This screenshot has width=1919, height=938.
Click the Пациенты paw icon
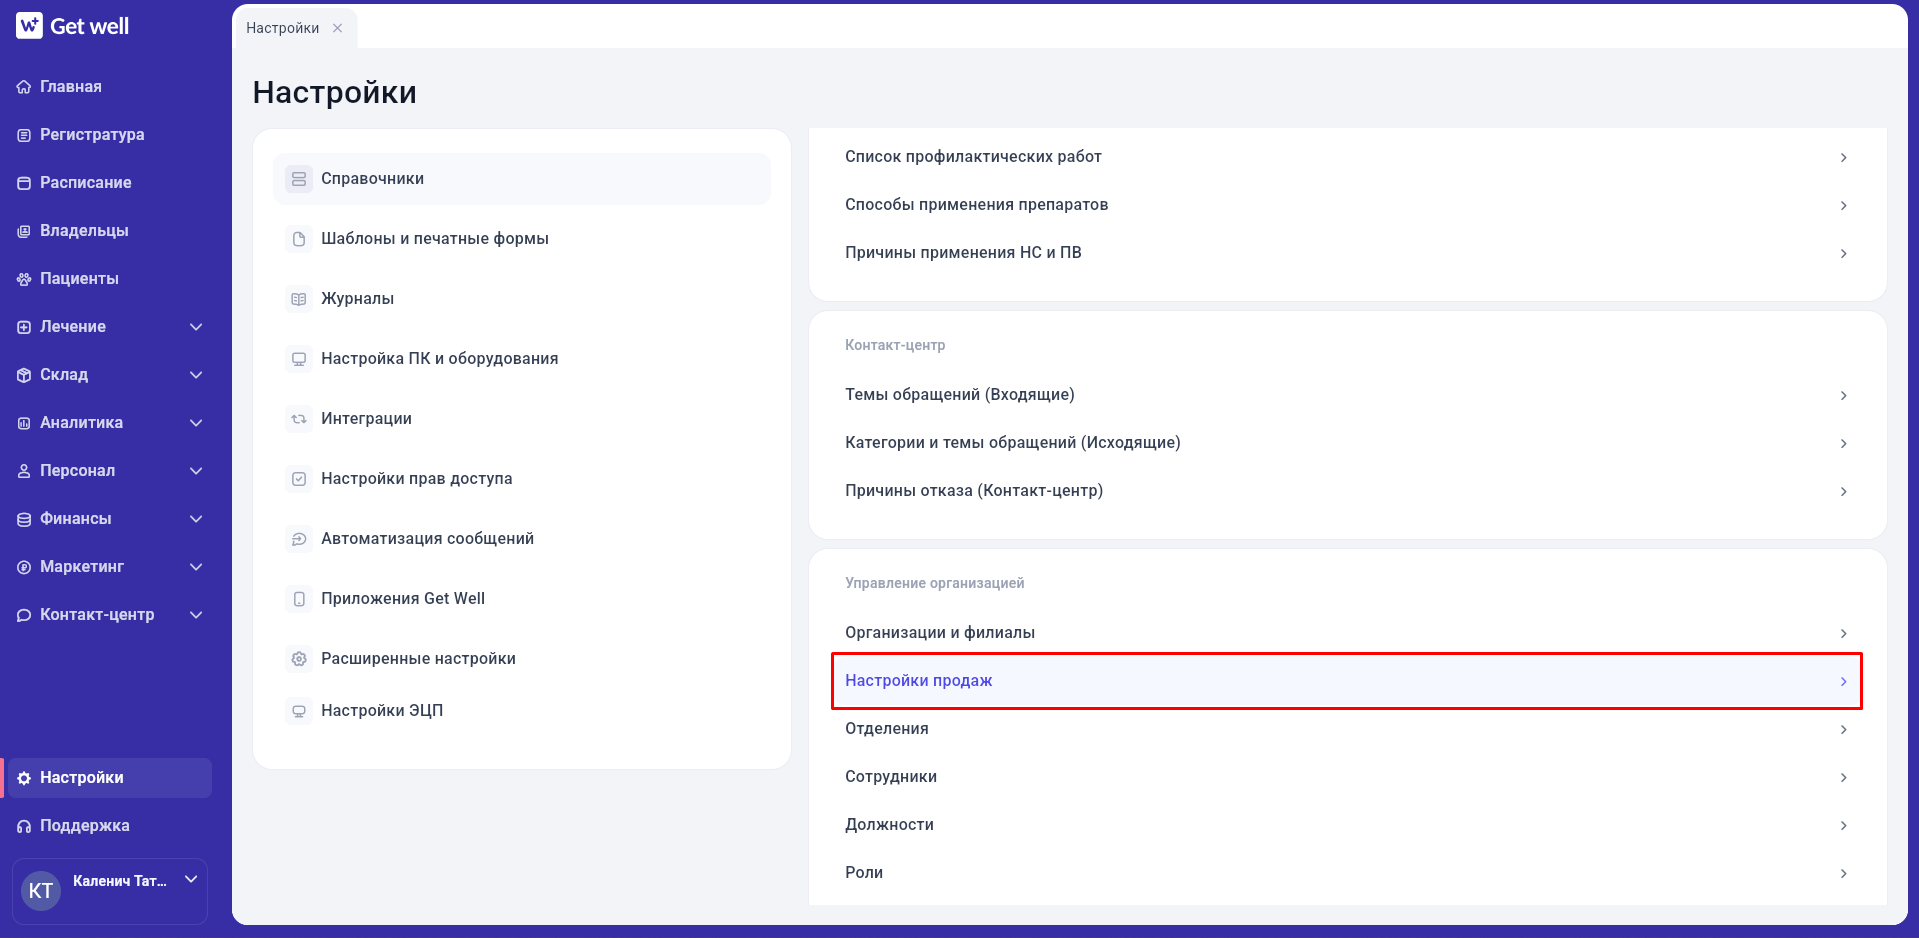point(24,279)
